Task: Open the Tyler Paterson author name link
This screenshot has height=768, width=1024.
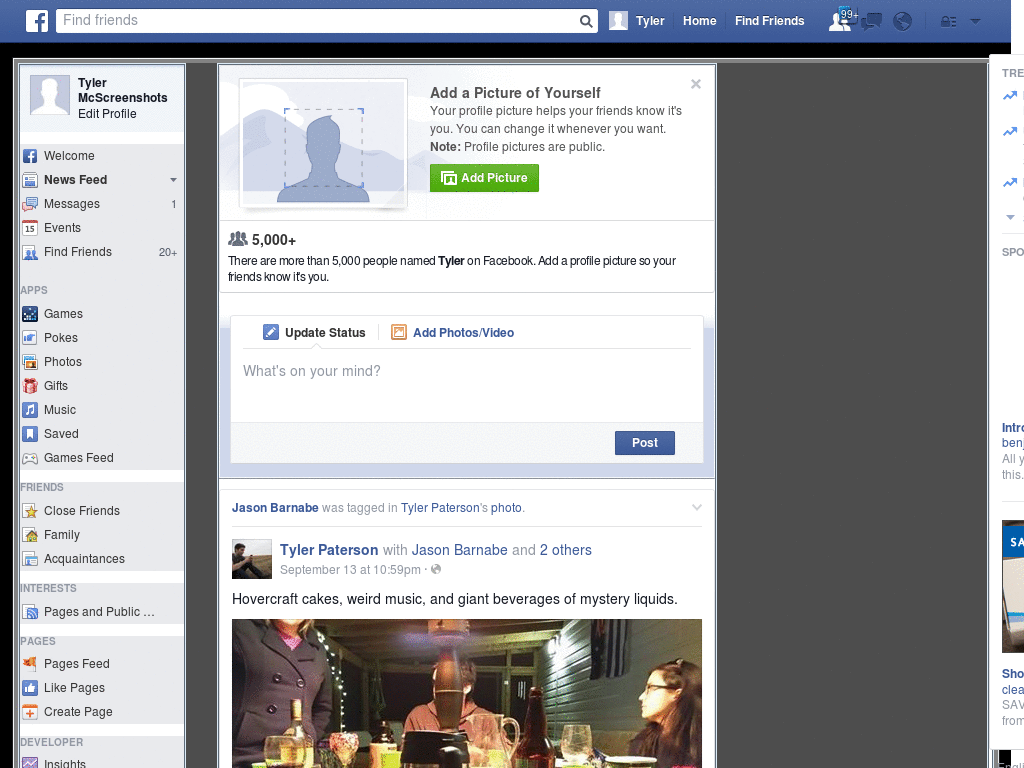Action: (x=329, y=550)
